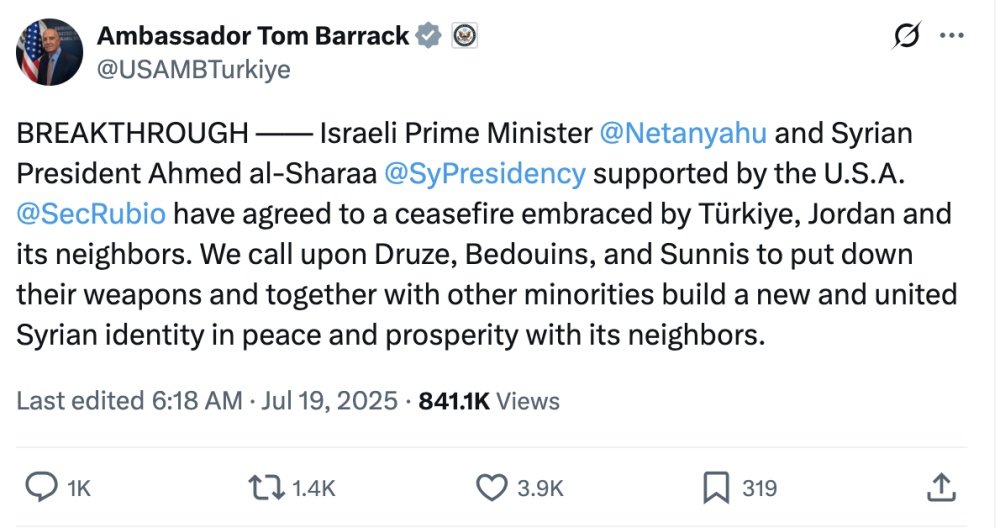Open the @SecRubio mention link
The image size is (1000, 528).
[91, 213]
